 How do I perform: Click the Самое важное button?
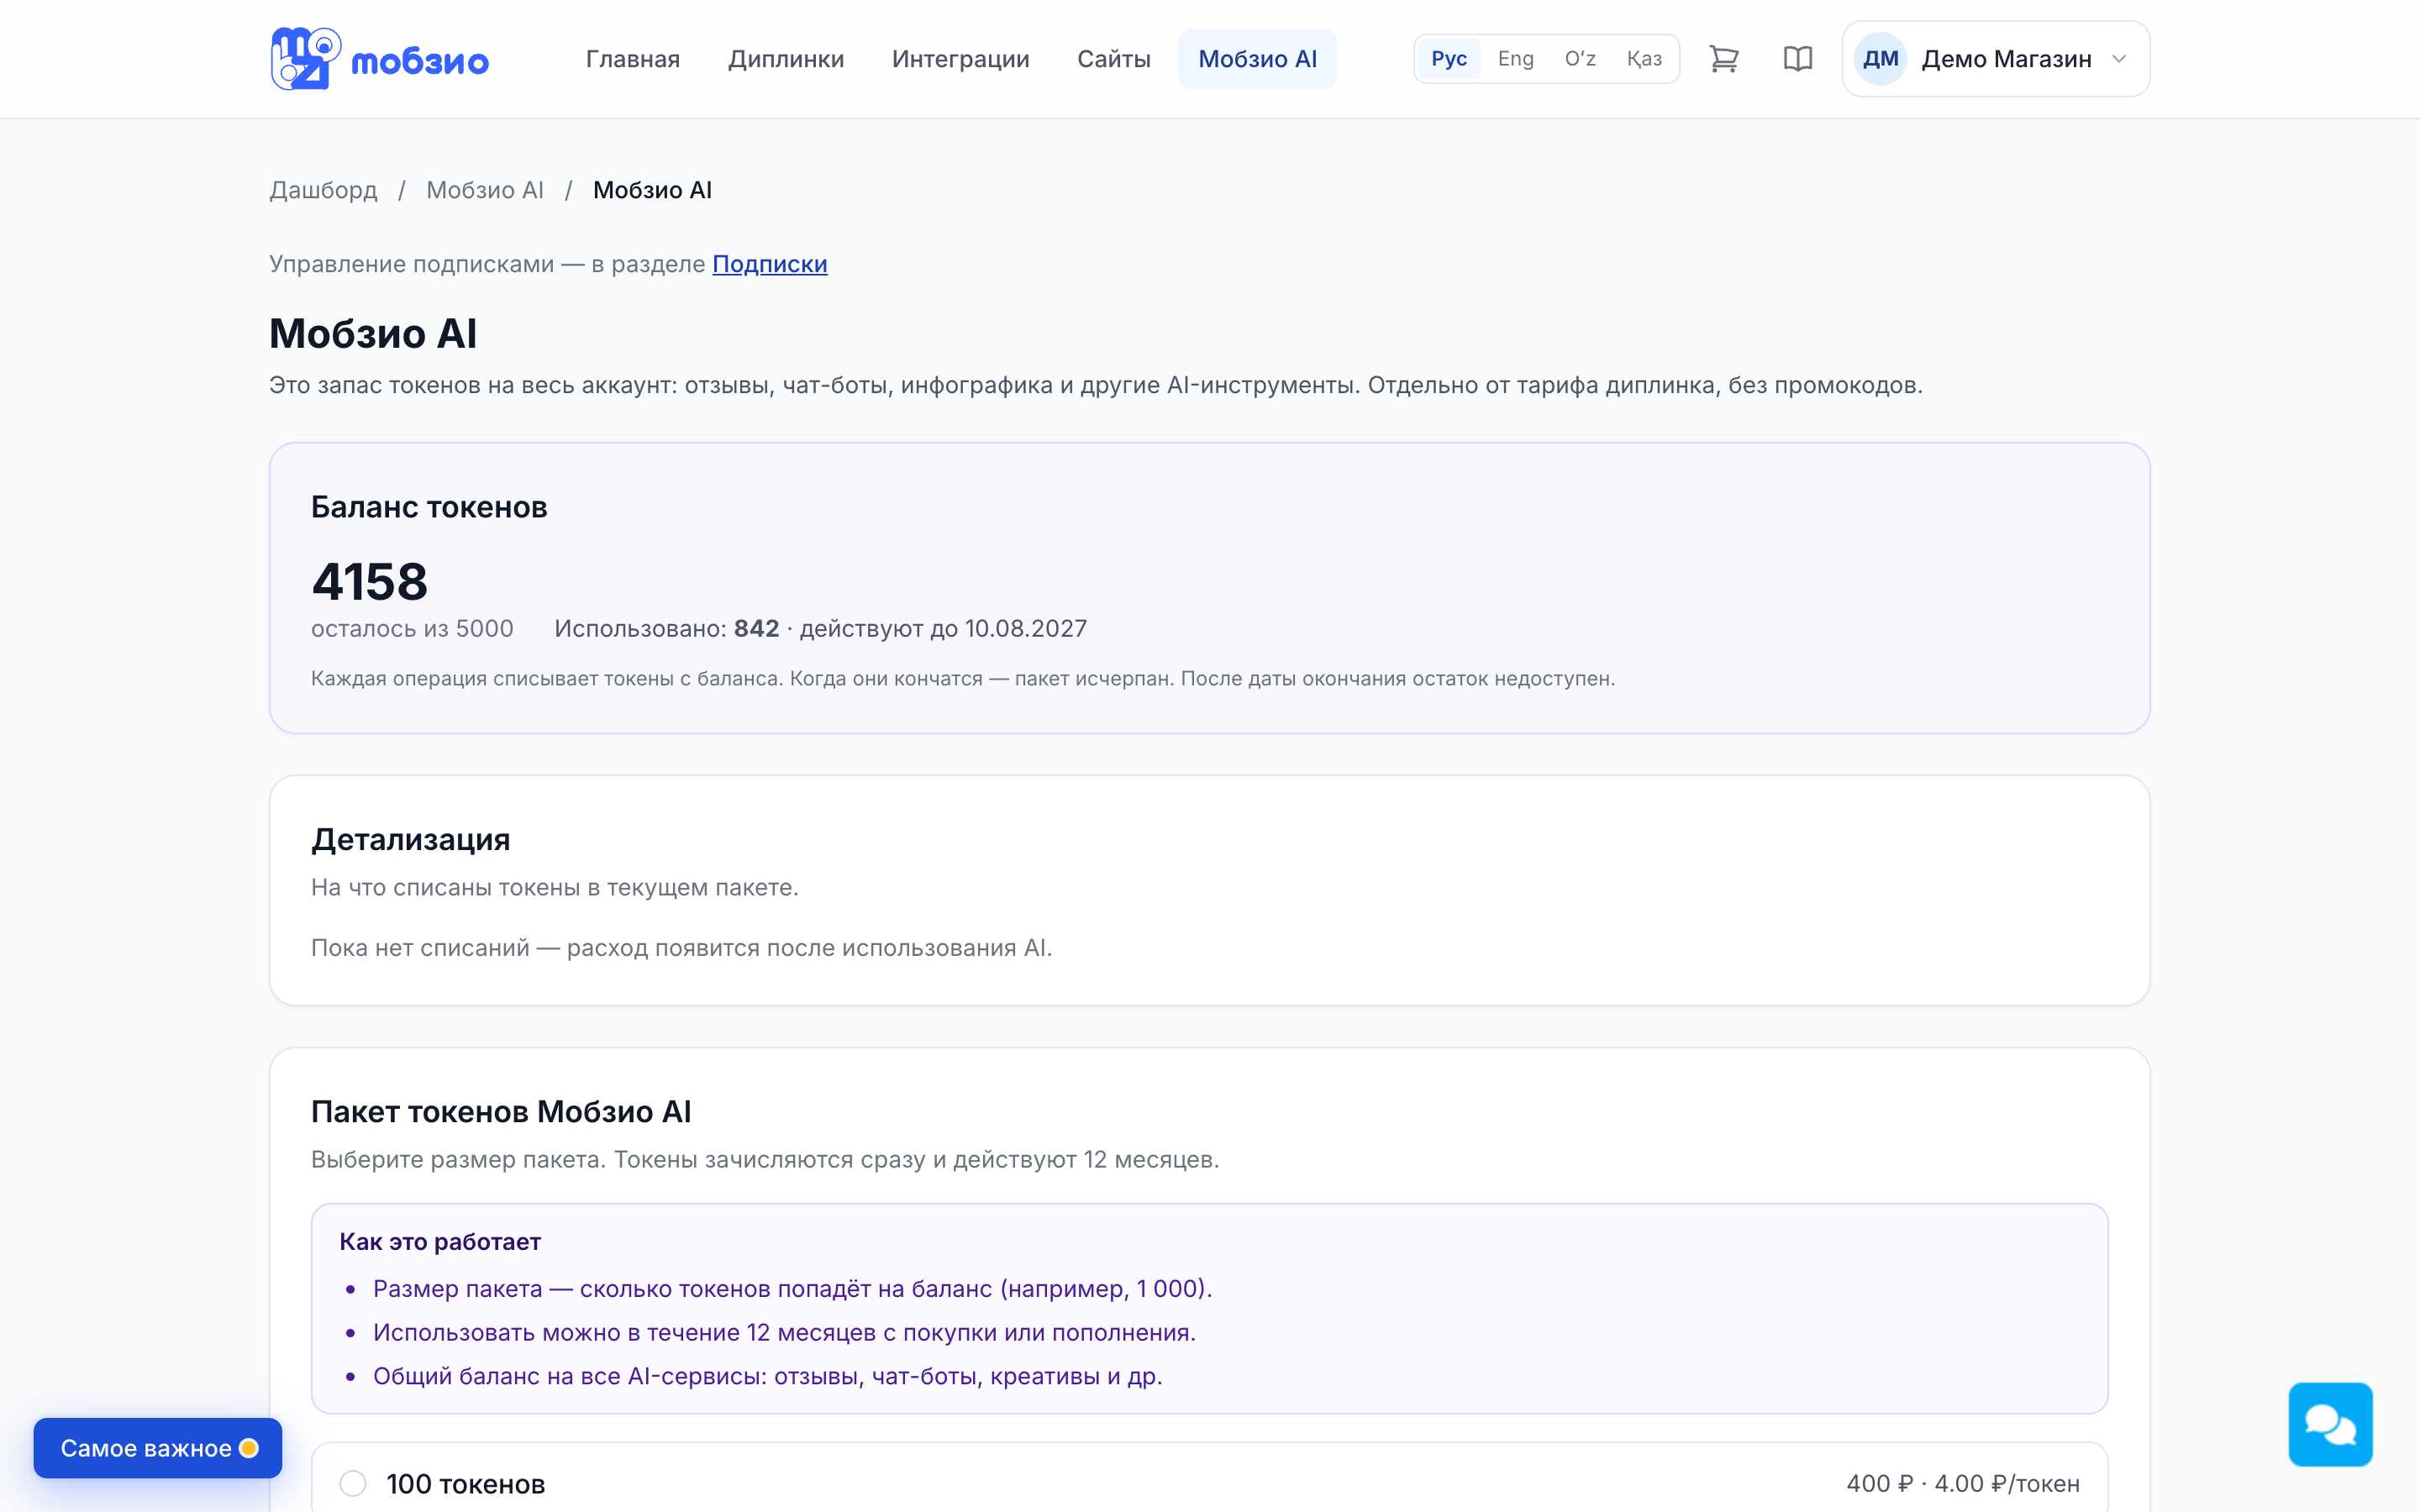[158, 1448]
